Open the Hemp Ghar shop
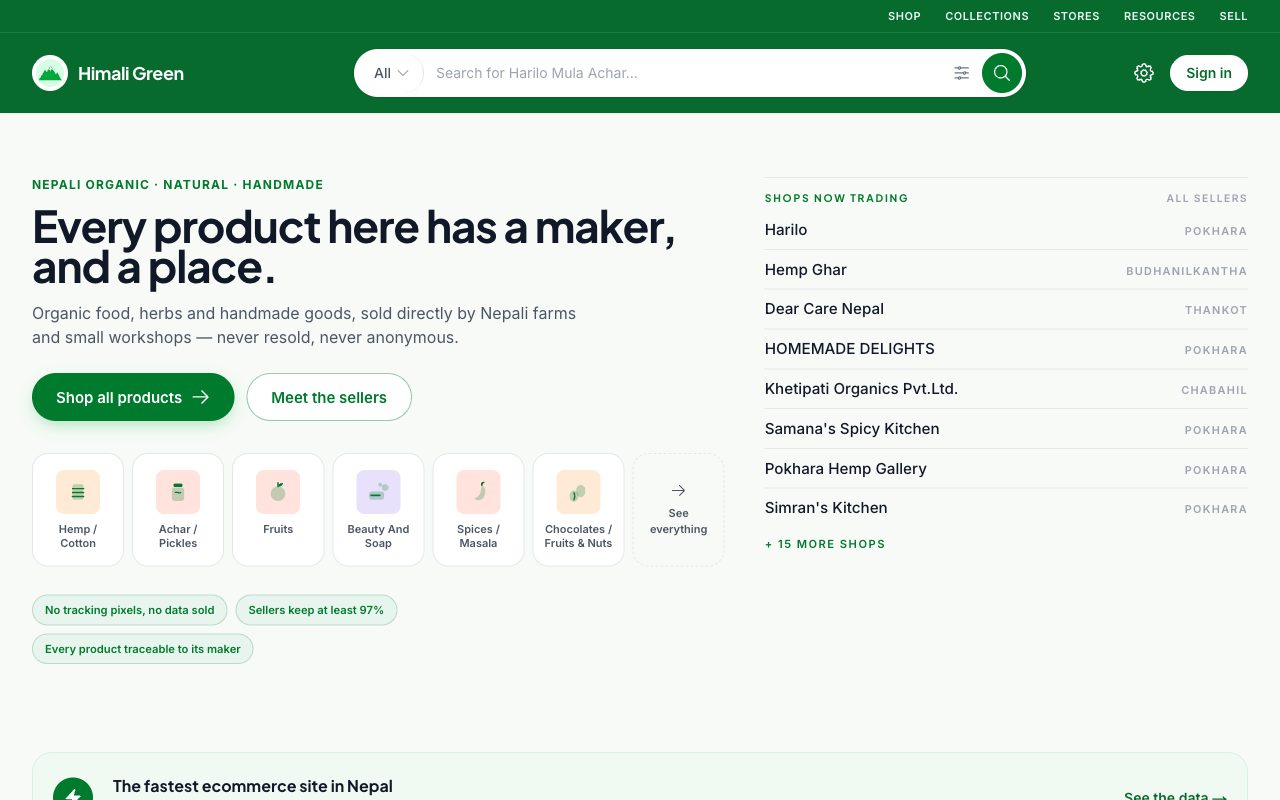Viewport: 1280px width, 800px height. click(x=1006, y=270)
